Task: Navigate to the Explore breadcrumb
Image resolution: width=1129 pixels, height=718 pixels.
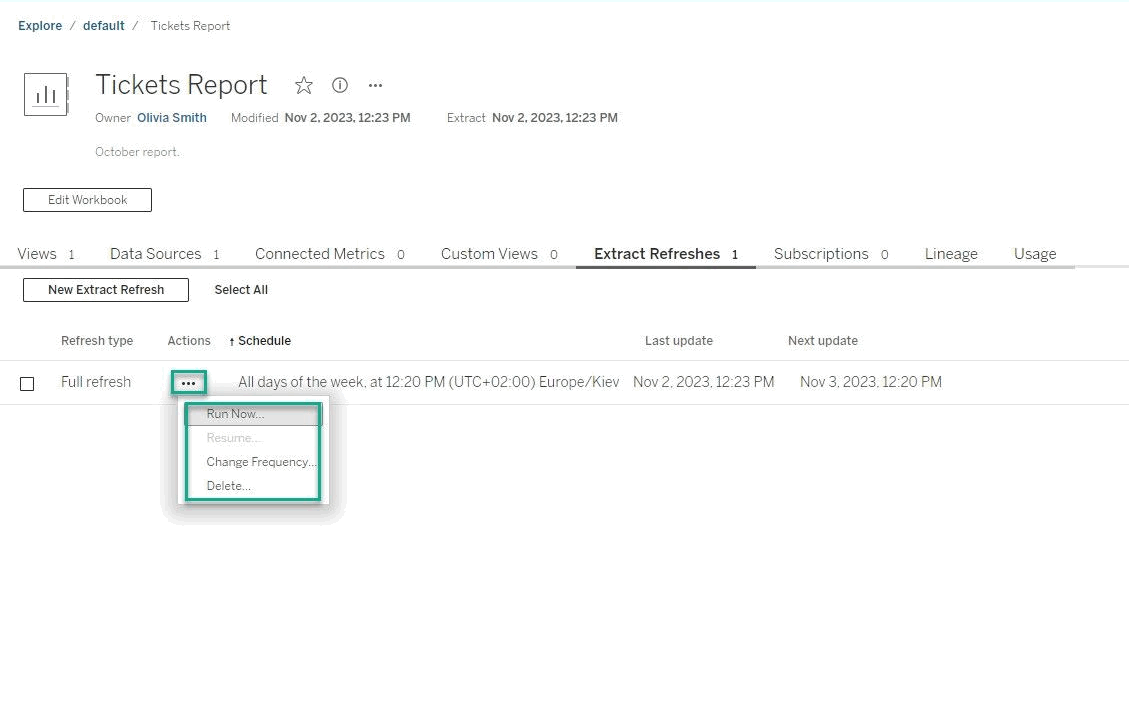Action: pos(40,26)
